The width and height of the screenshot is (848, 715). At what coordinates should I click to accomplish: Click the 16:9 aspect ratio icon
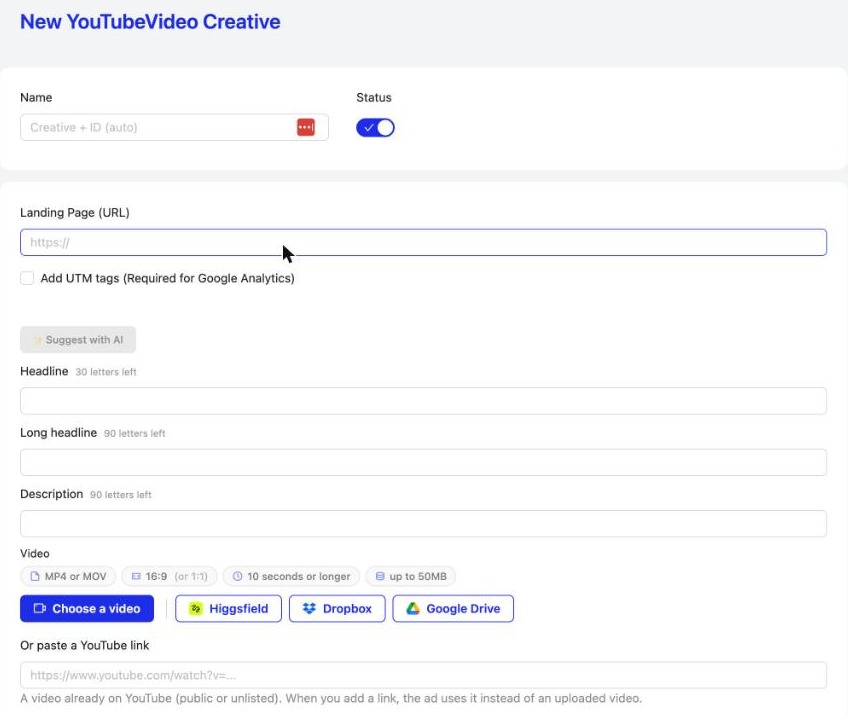click(136, 576)
